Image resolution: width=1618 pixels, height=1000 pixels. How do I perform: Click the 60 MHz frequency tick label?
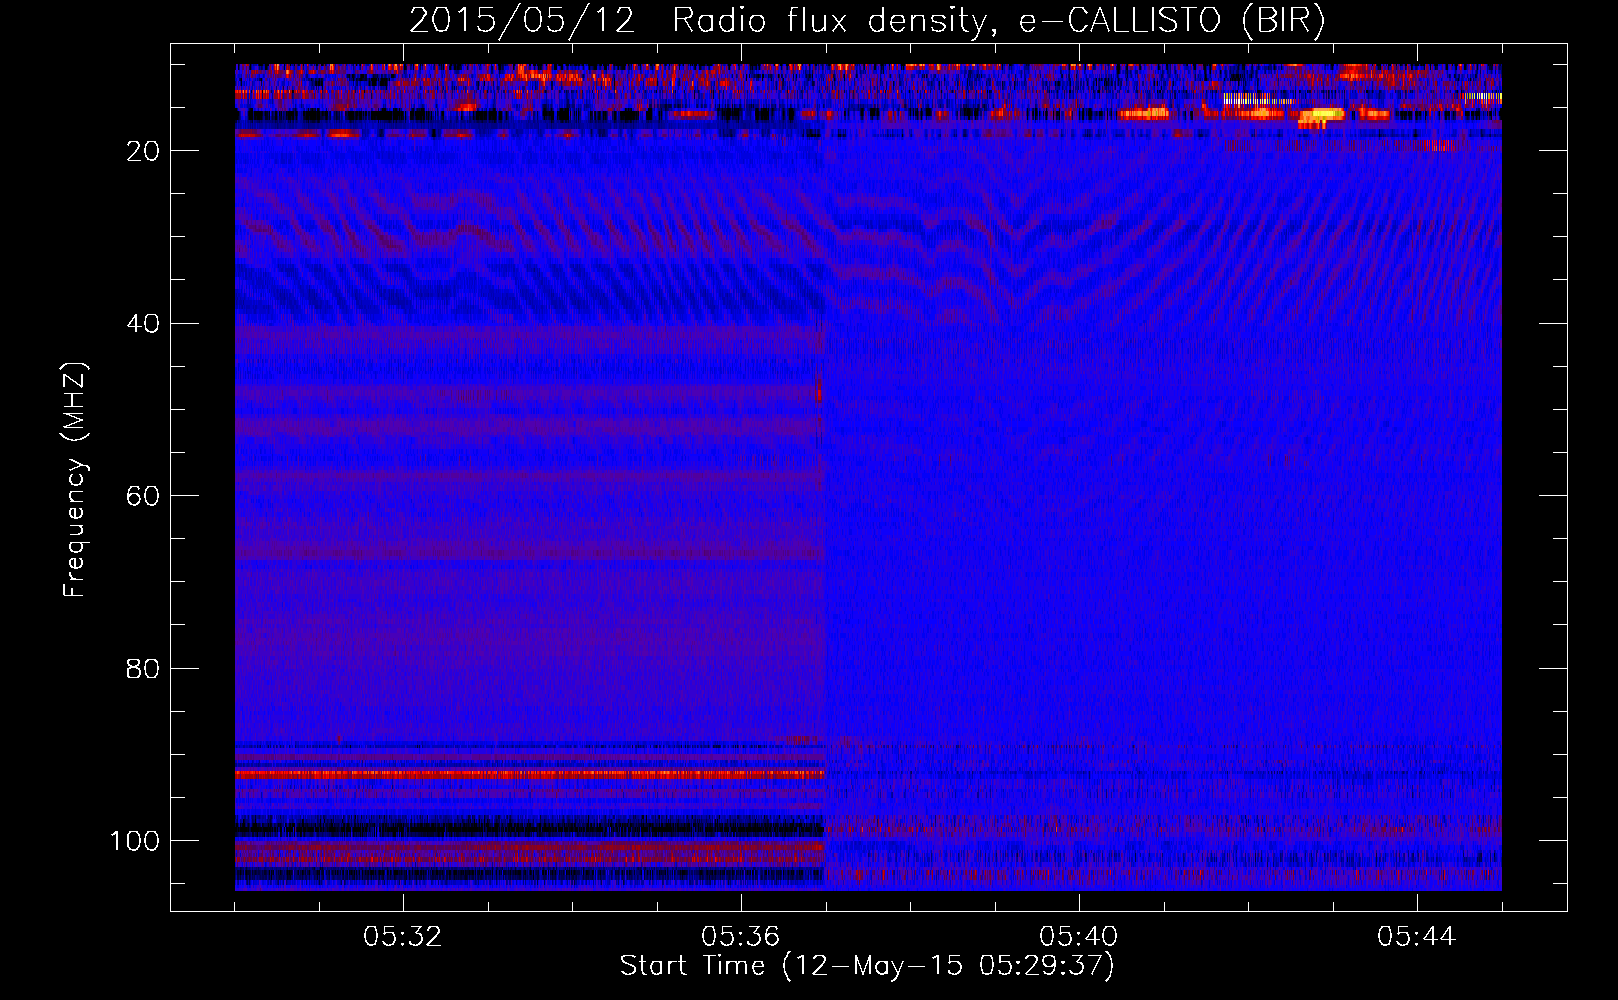[144, 496]
